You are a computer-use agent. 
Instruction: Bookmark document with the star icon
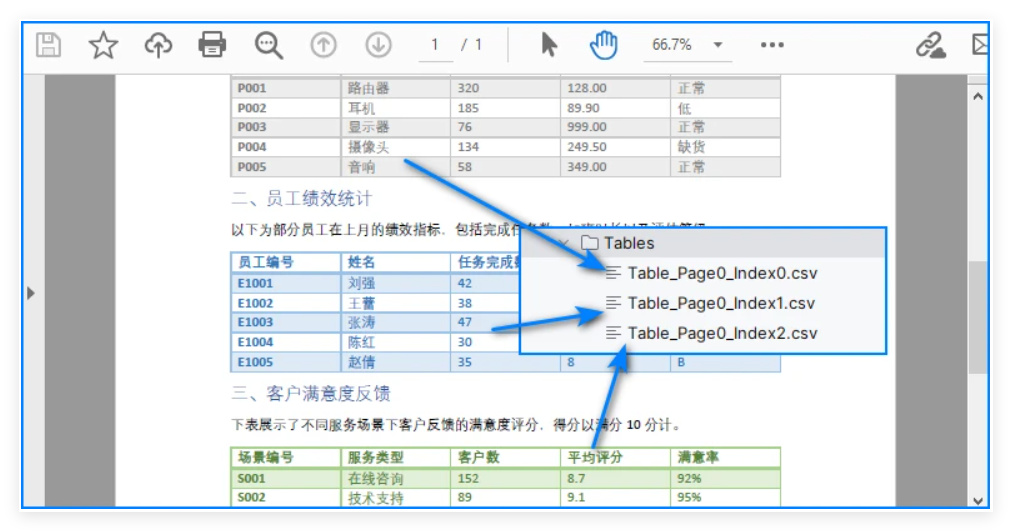(103, 45)
